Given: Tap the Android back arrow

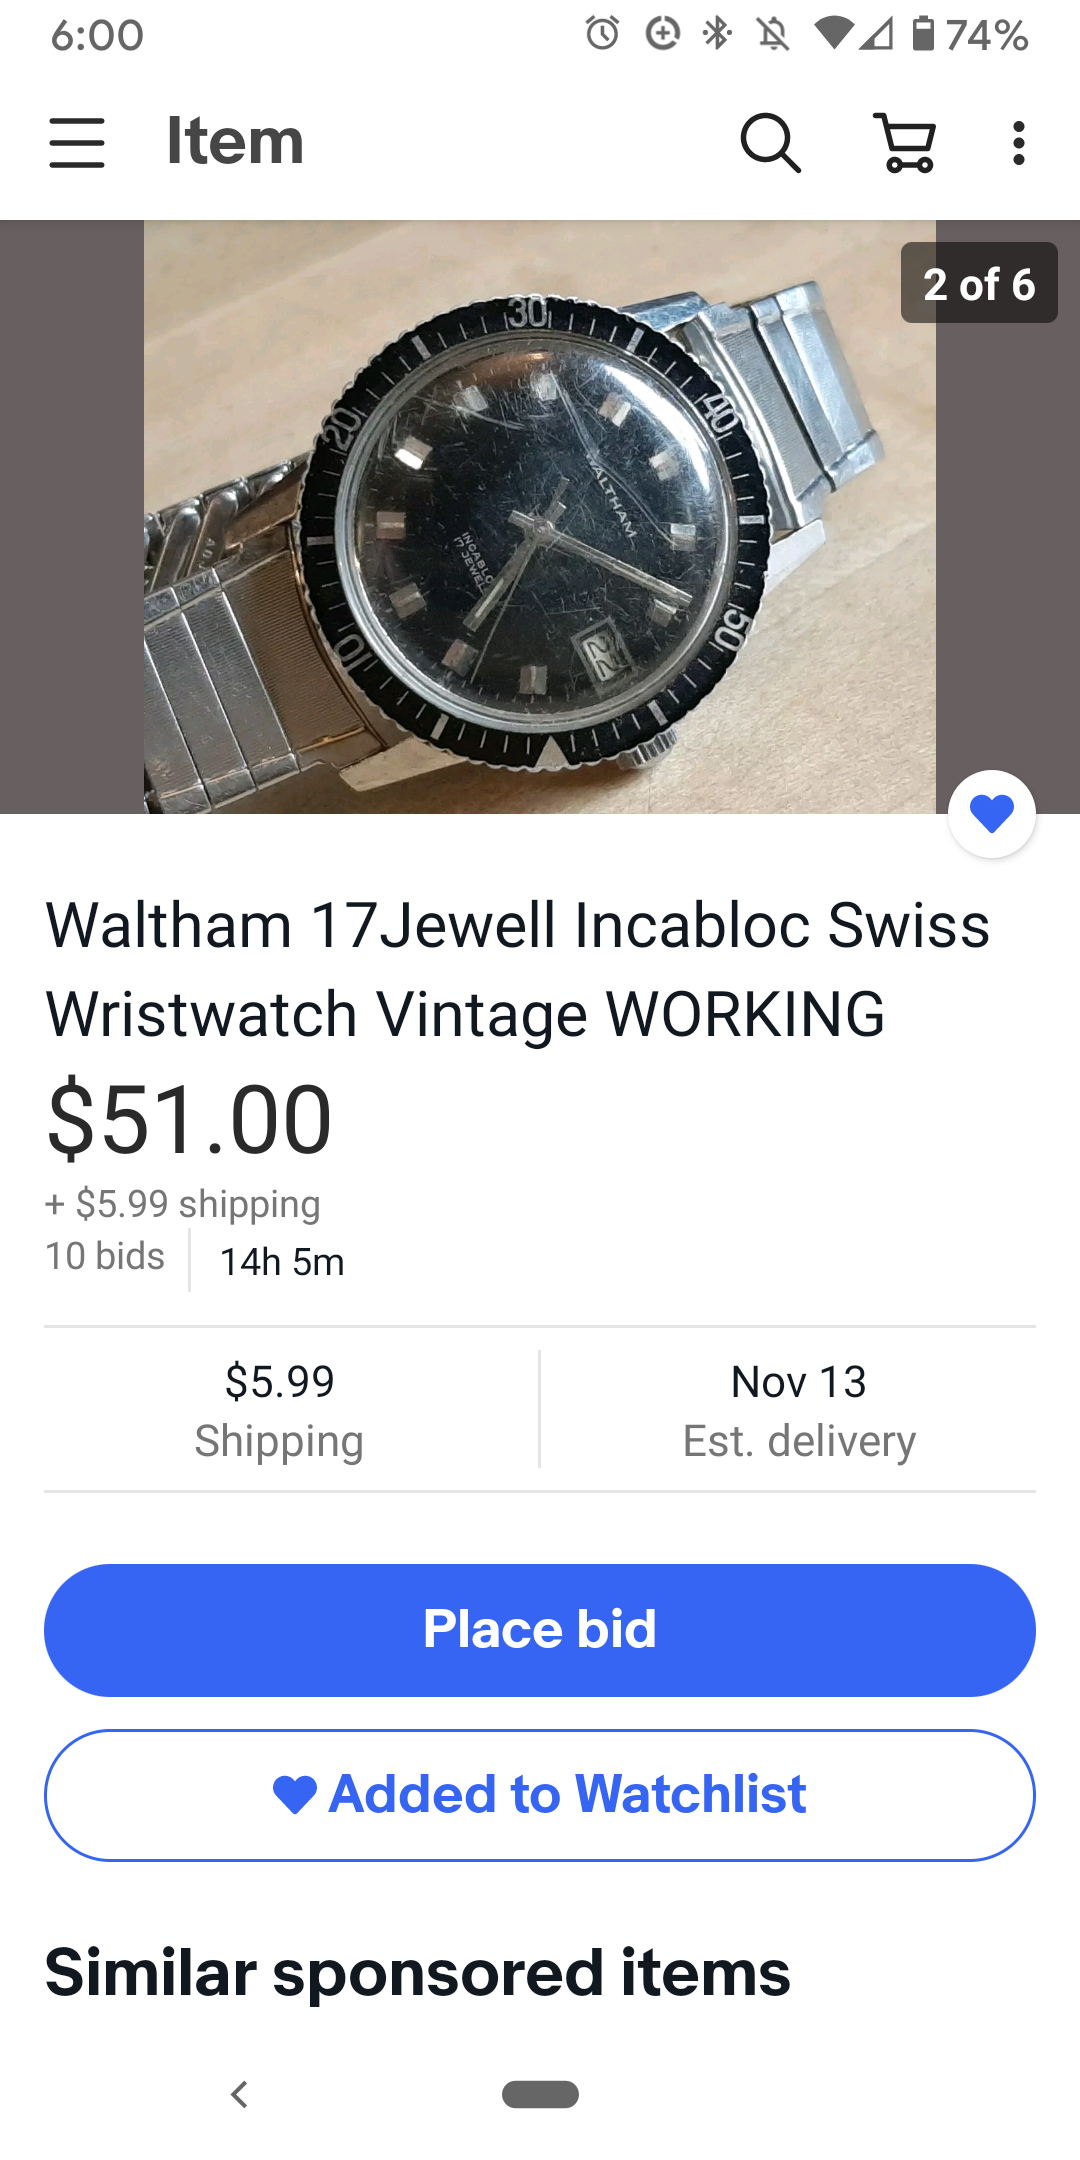Looking at the screenshot, I should click(238, 2094).
